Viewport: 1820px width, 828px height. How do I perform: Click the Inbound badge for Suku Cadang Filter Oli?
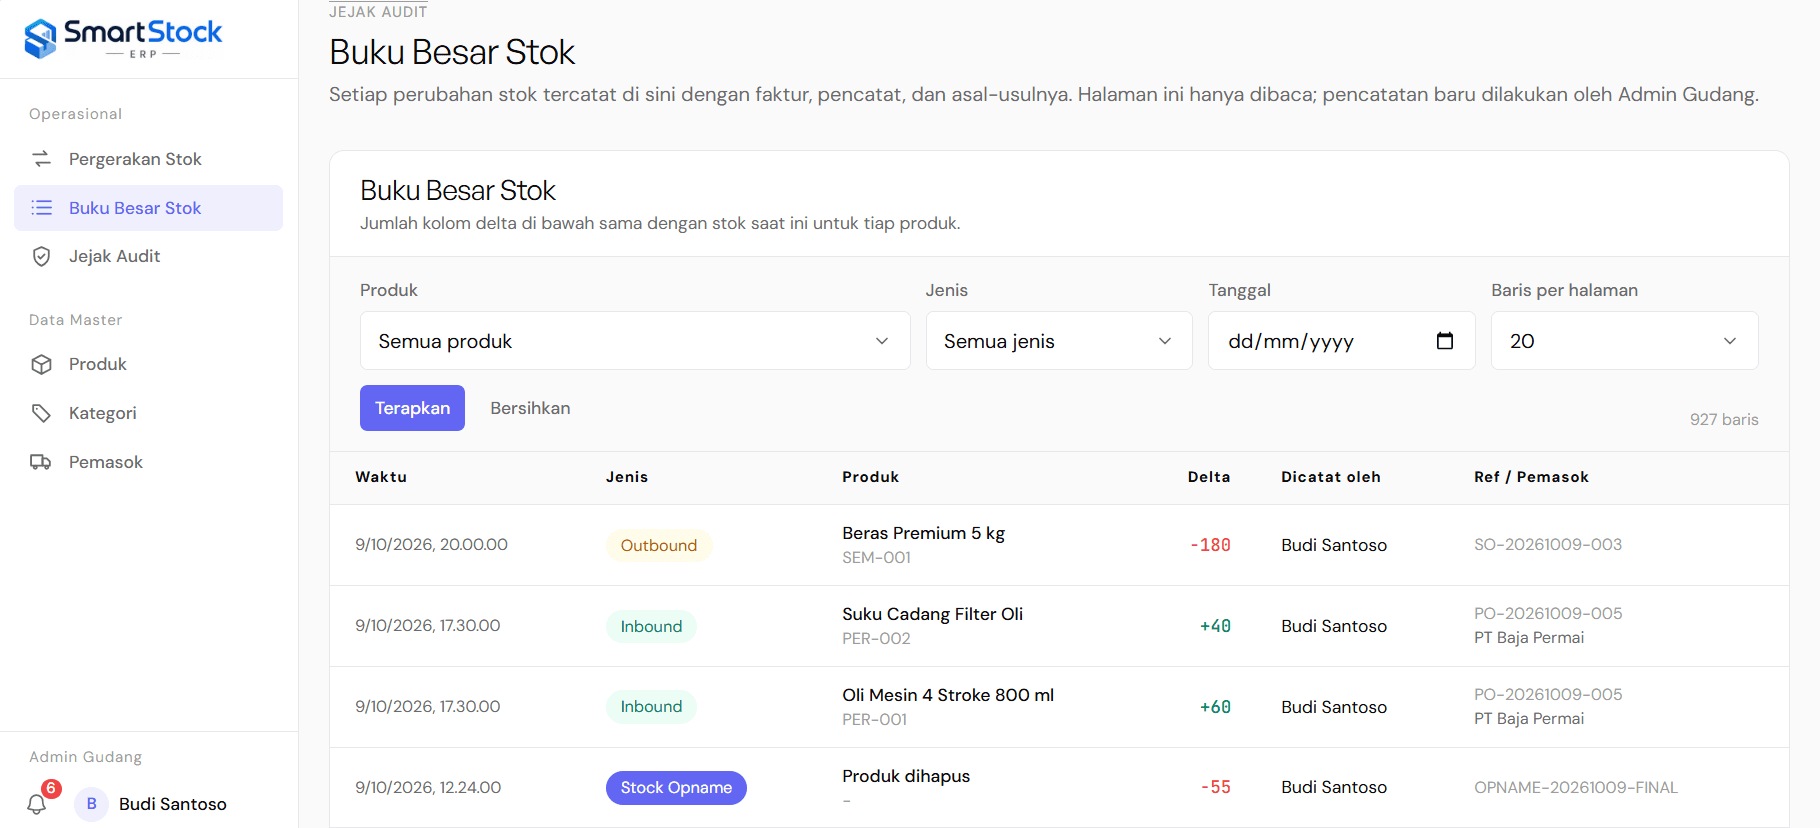tap(651, 626)
